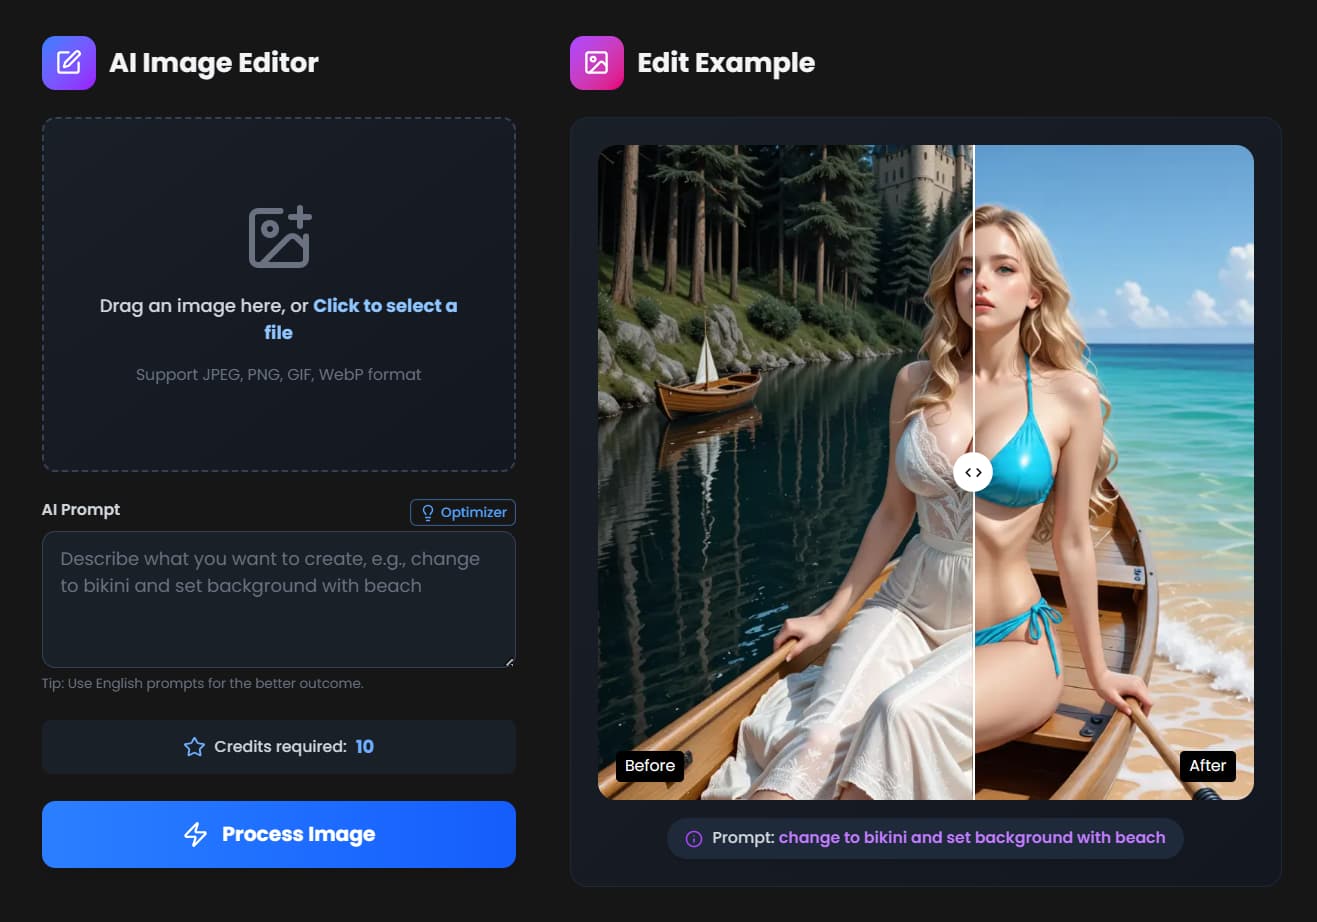Click the Before label on the example image
This screenshot has height=922, width=1317.
pos(649,766)
